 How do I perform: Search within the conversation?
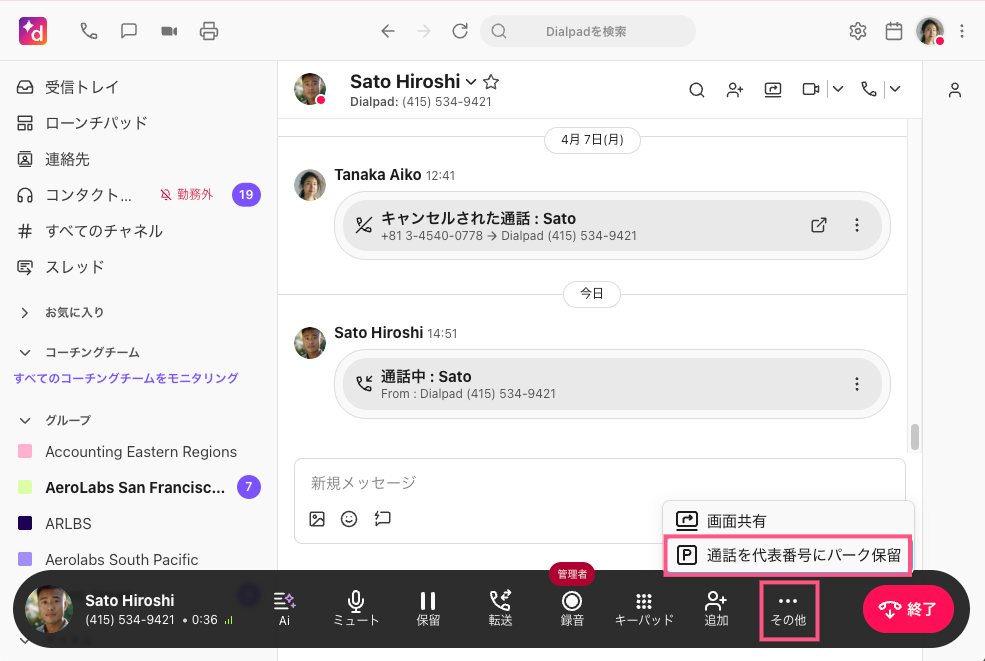696,90
